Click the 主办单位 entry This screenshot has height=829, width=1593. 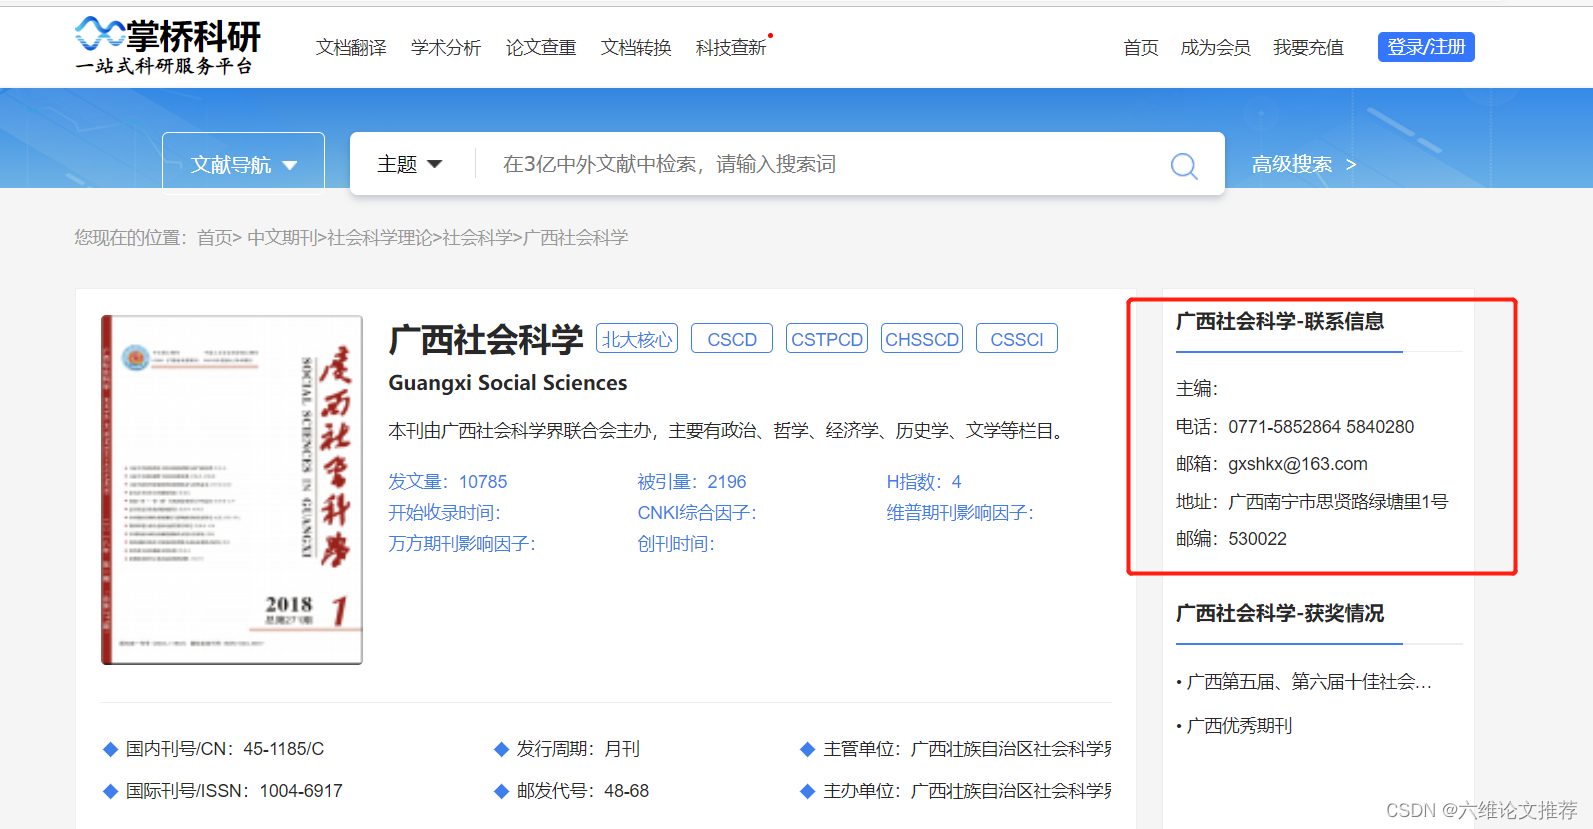pyautogui.click(x=967, y=791)
